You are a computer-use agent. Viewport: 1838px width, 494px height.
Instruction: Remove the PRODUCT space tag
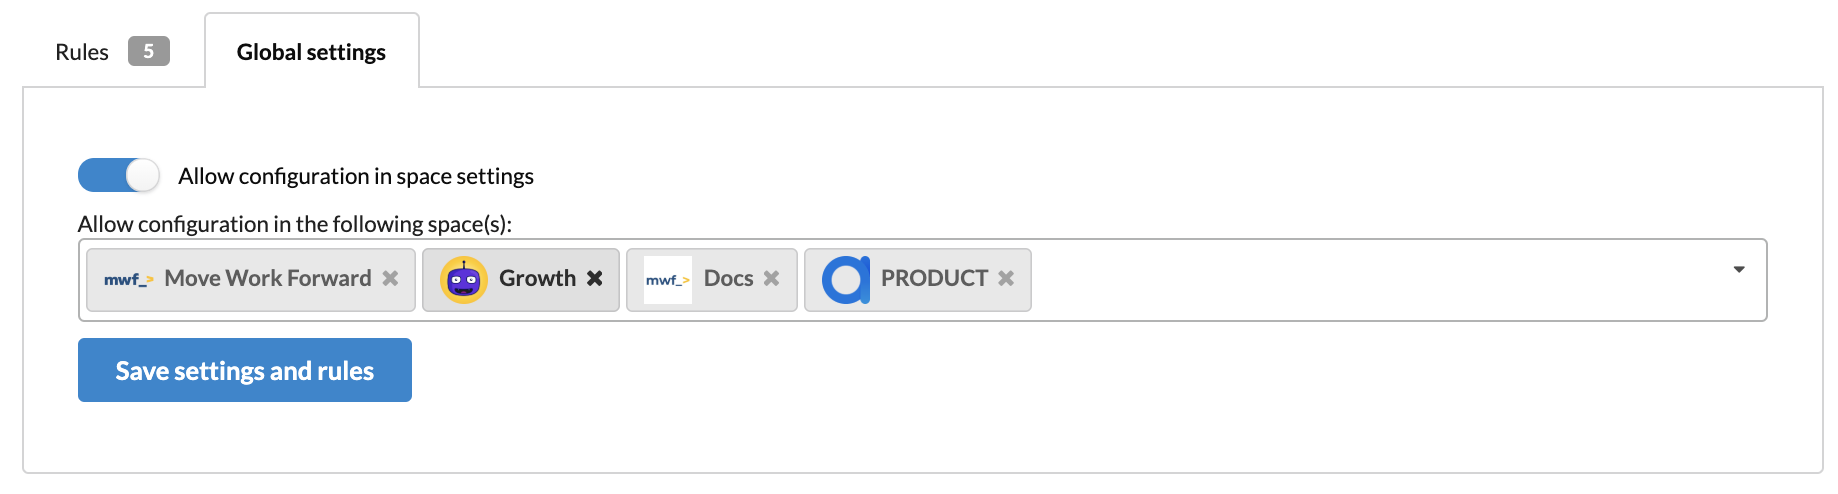click(x=1006, y=279)
